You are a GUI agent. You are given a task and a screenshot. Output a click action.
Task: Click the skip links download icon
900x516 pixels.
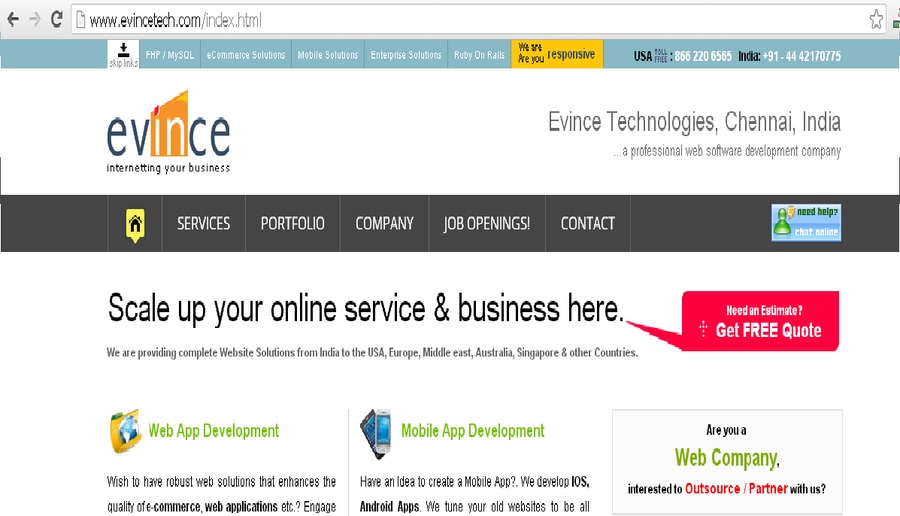click(123, 54)
